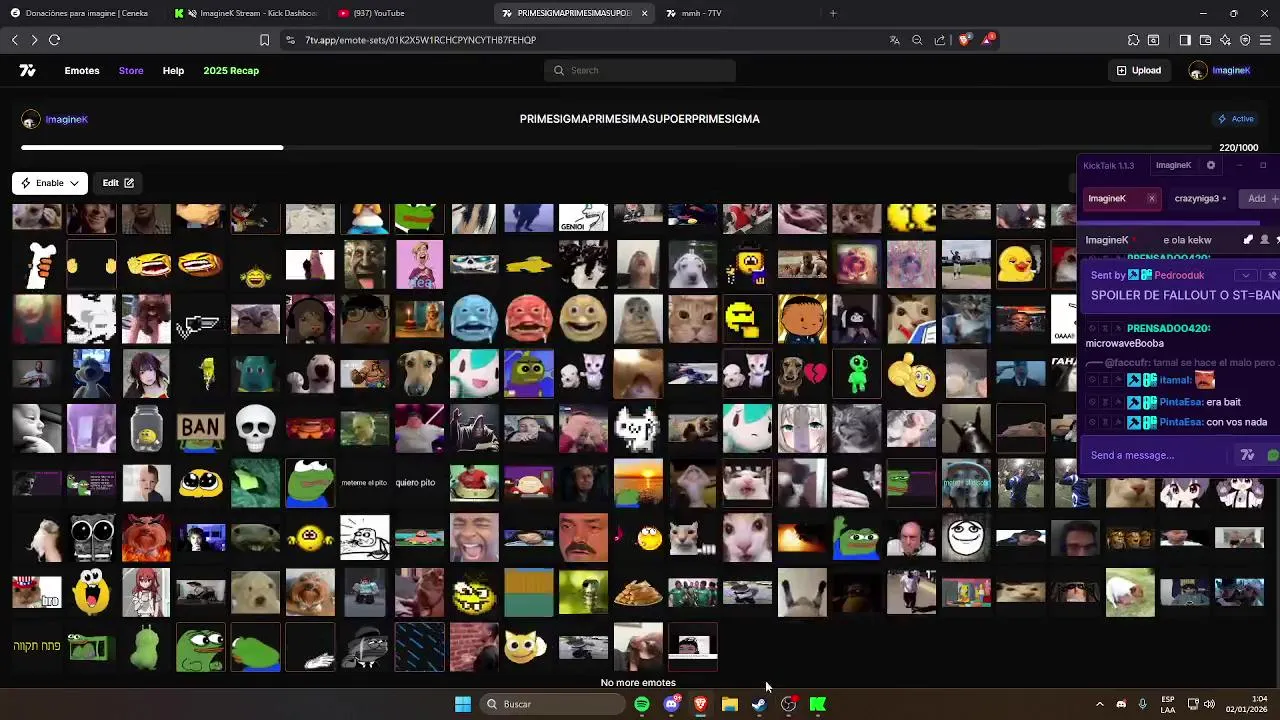Viewport: 1280px width, 720px height.
Task: Click the 7TV logo icon
Action: [27, 70]
